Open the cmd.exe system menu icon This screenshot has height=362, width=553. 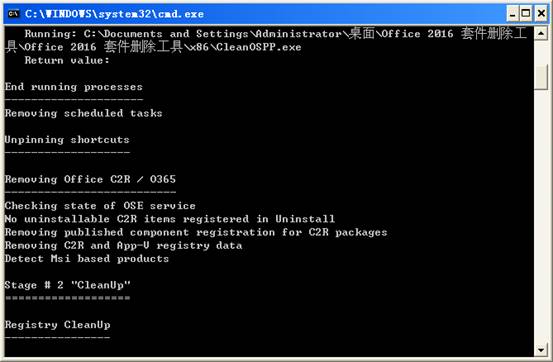click(x=13, y=14)
